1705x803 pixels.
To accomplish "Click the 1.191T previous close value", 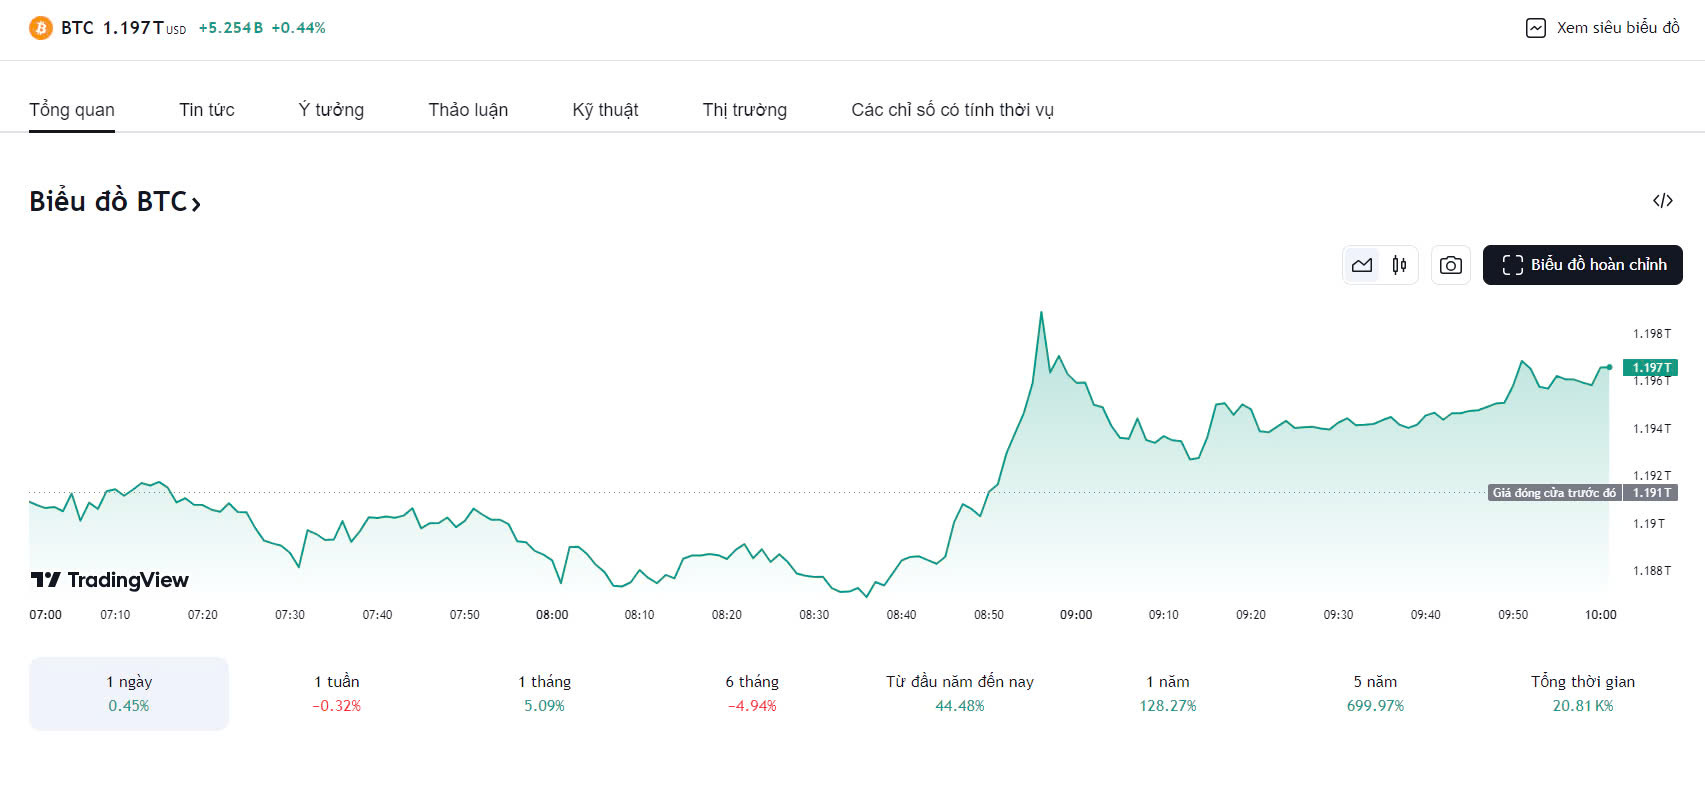I will (1651, 493).
